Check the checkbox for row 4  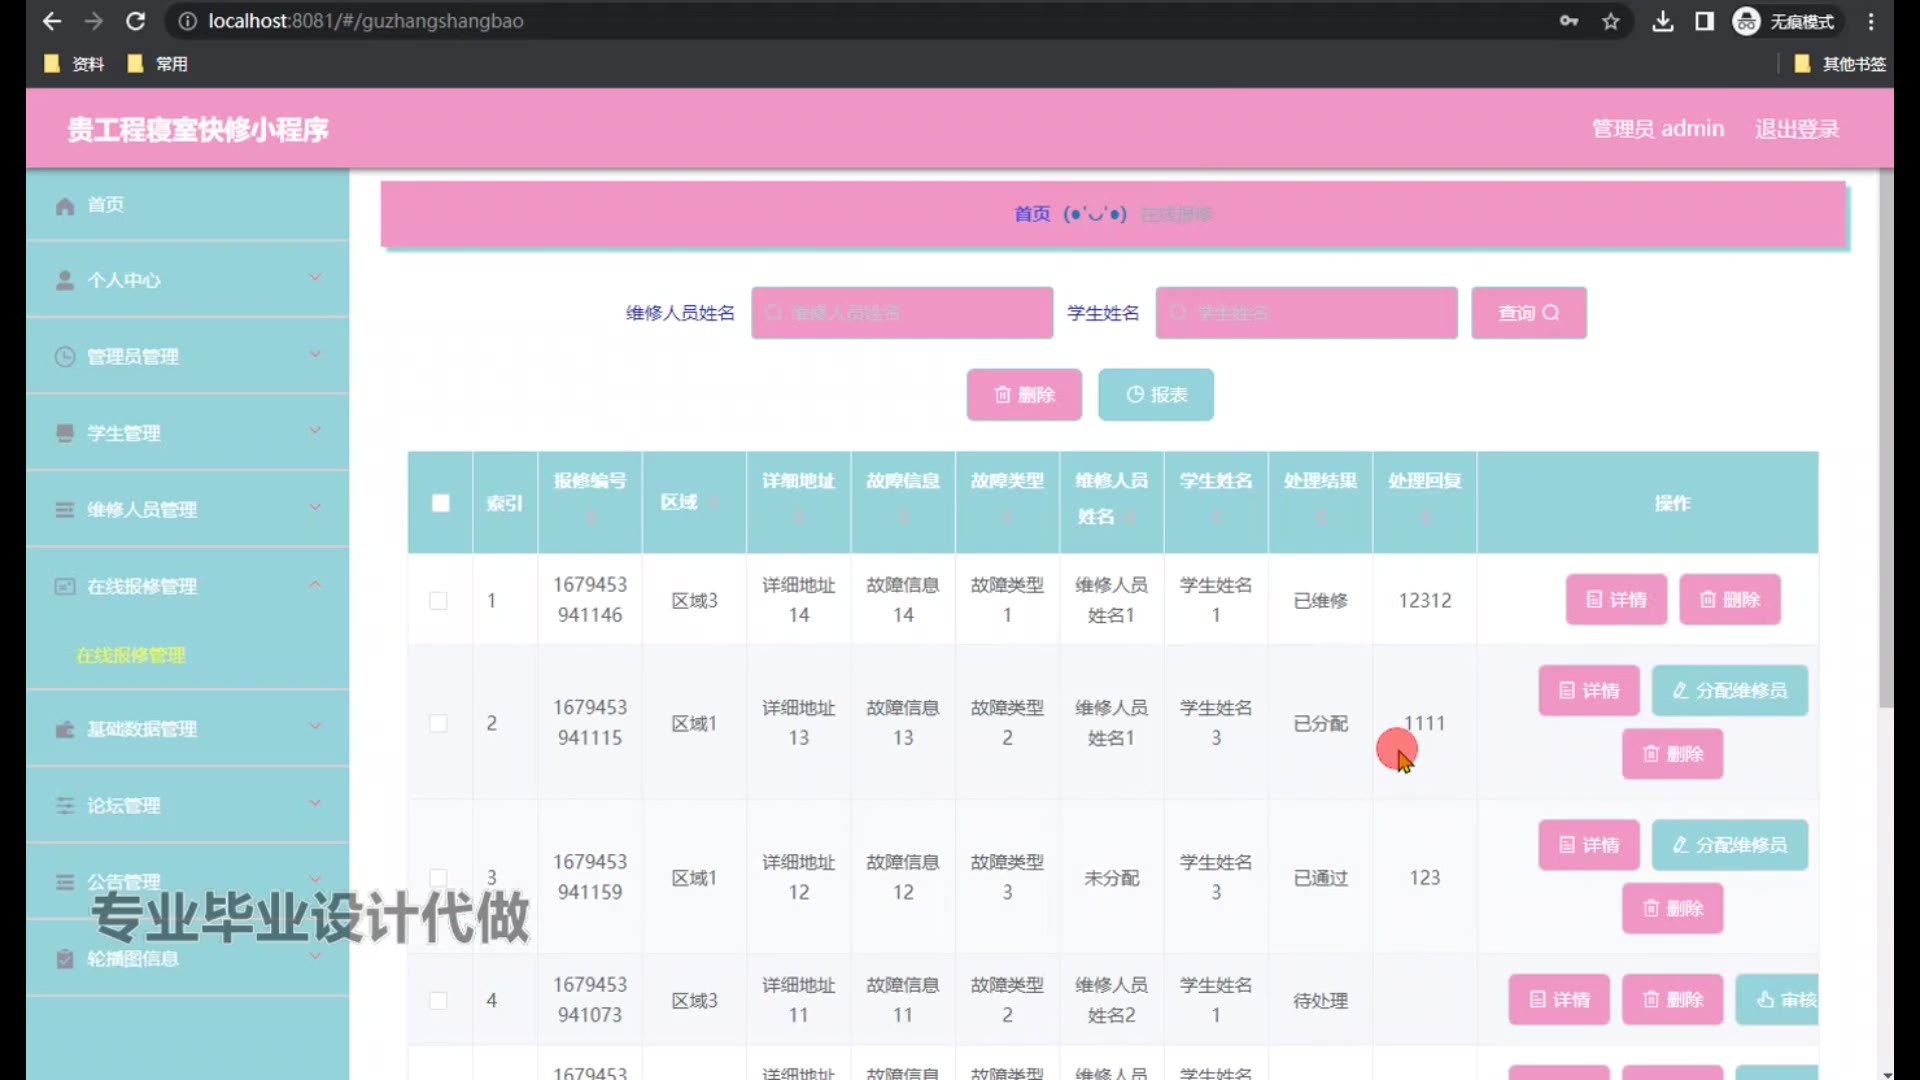pyautogui.click(x=438, y=1000)
